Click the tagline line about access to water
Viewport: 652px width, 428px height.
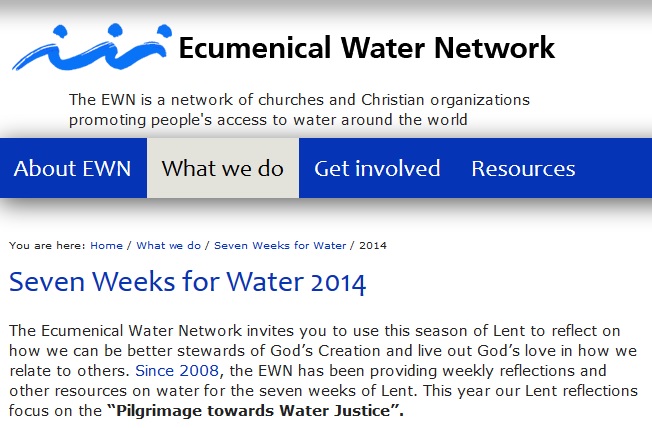coord(268,120)
